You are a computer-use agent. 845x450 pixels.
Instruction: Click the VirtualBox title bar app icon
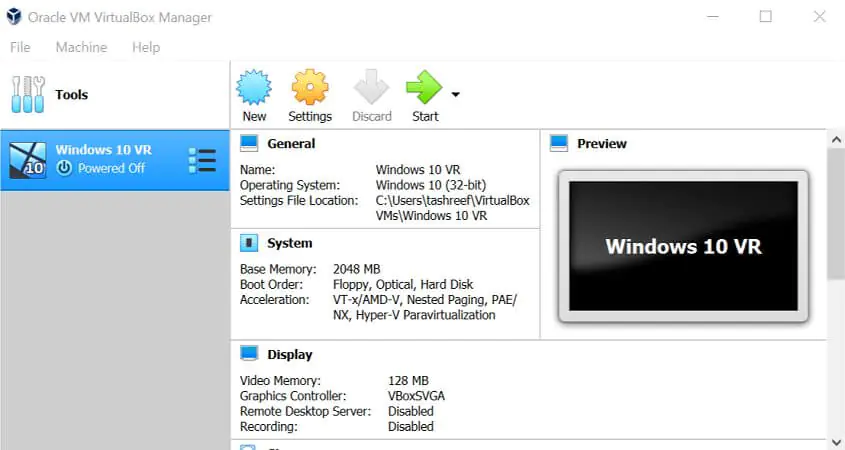(x=13, y=17)
